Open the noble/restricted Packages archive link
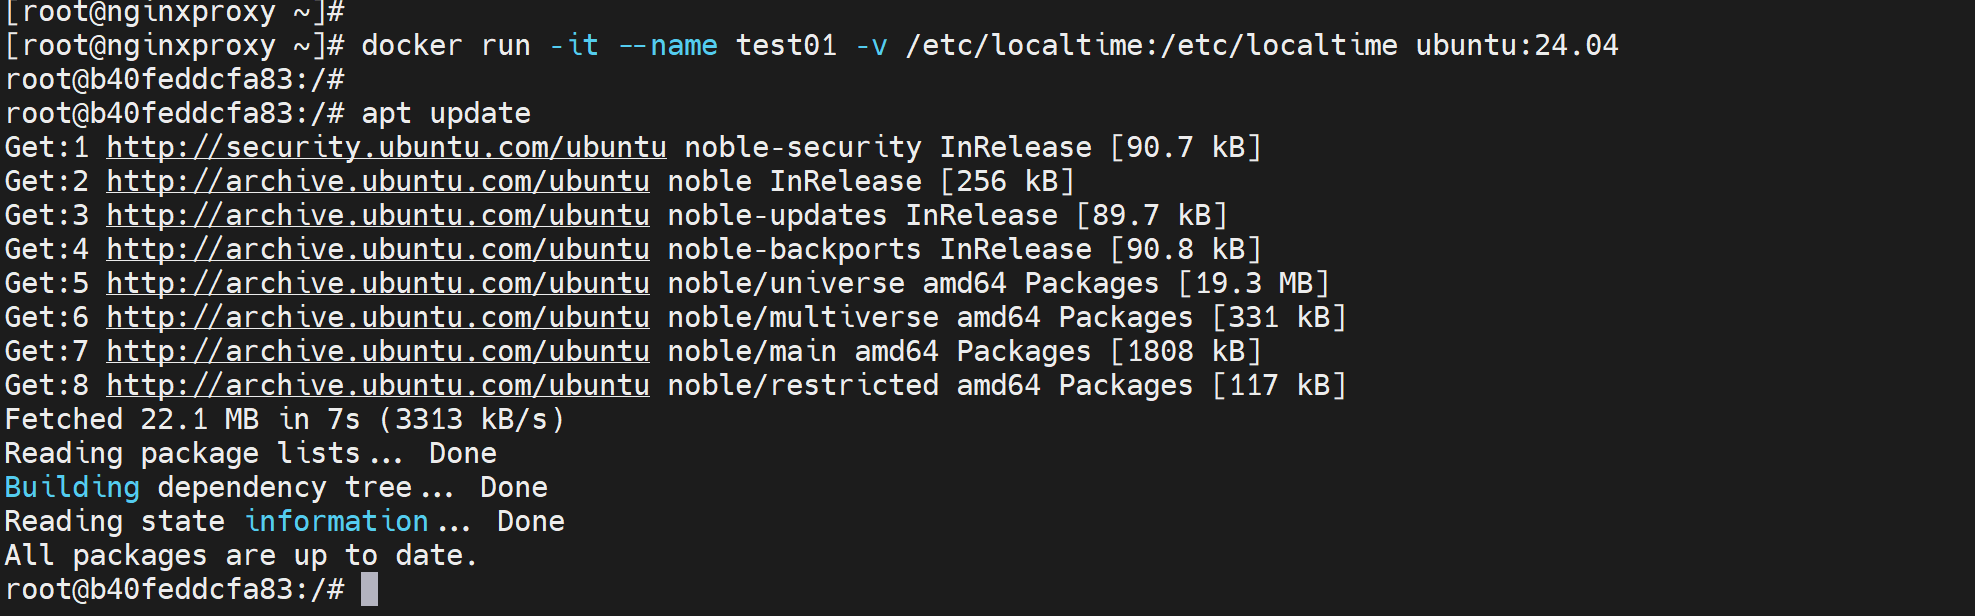Viewport: 1975px width, 616px height. [378, 386]
